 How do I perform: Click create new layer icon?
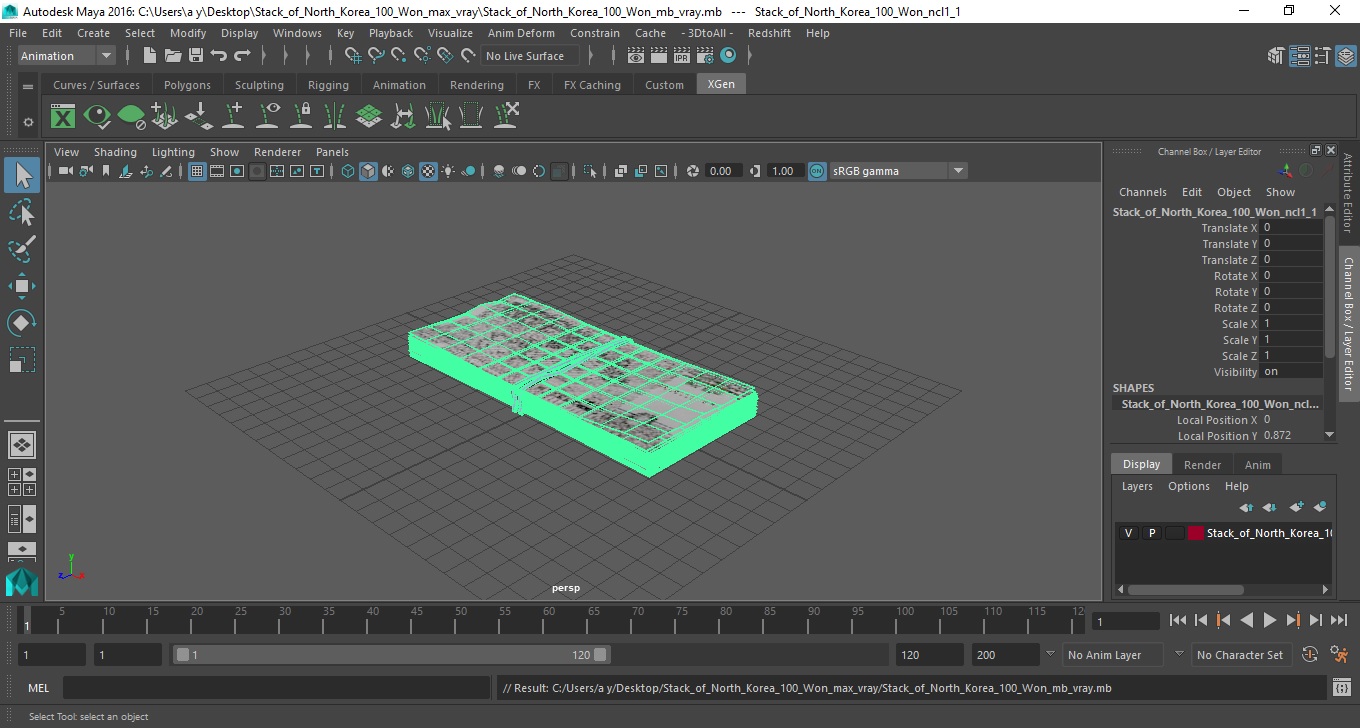click(1296, 508)
